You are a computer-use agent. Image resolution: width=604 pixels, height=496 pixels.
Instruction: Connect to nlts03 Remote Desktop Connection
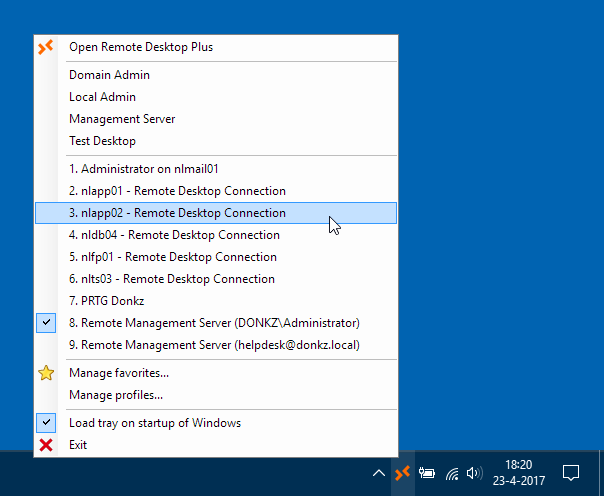216,279
